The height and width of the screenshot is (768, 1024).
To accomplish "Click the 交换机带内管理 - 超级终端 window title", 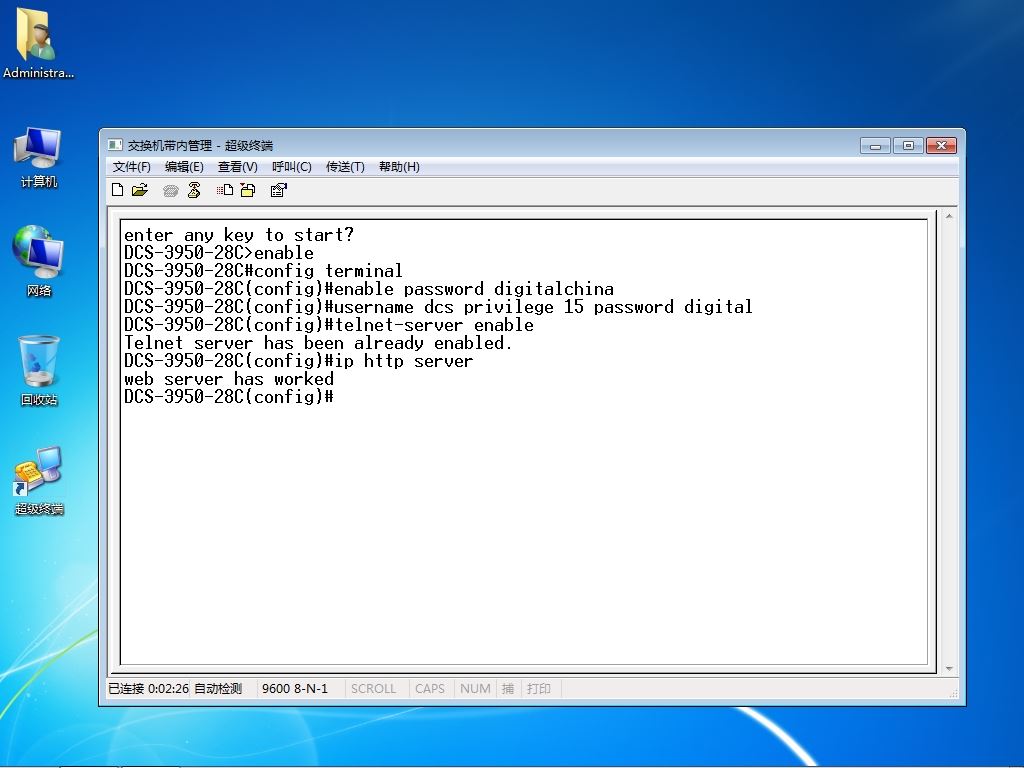I will 200,145.
